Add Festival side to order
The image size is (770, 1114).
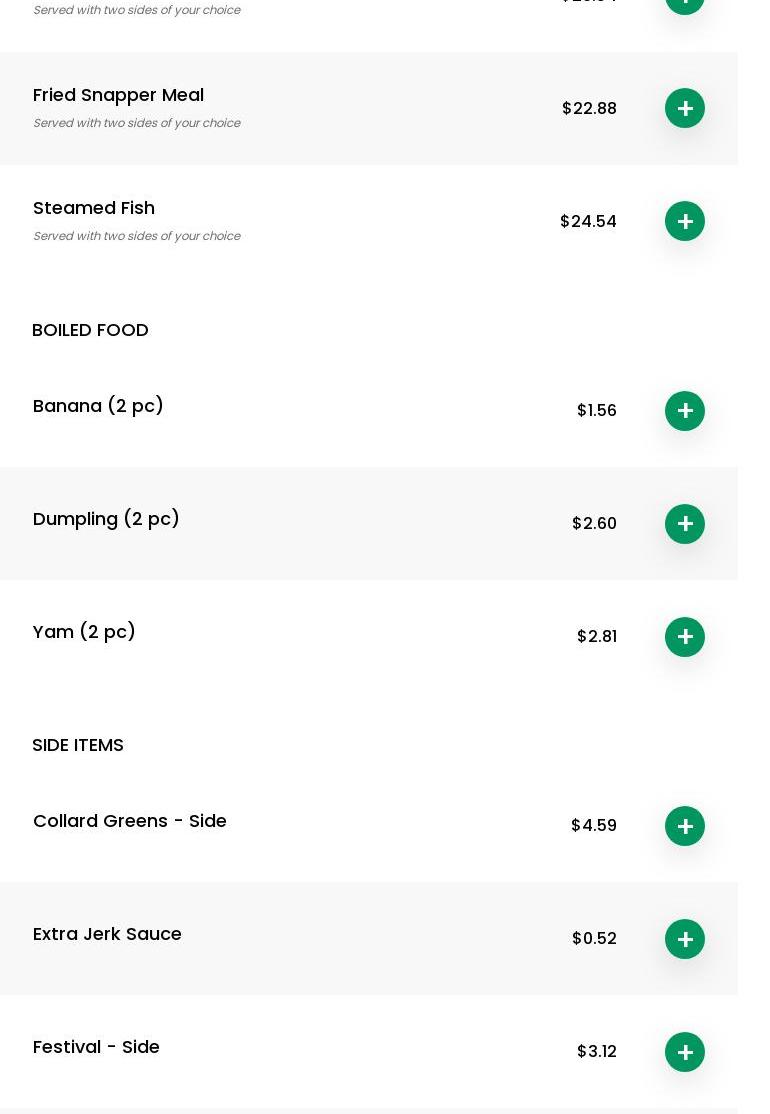685,1052
